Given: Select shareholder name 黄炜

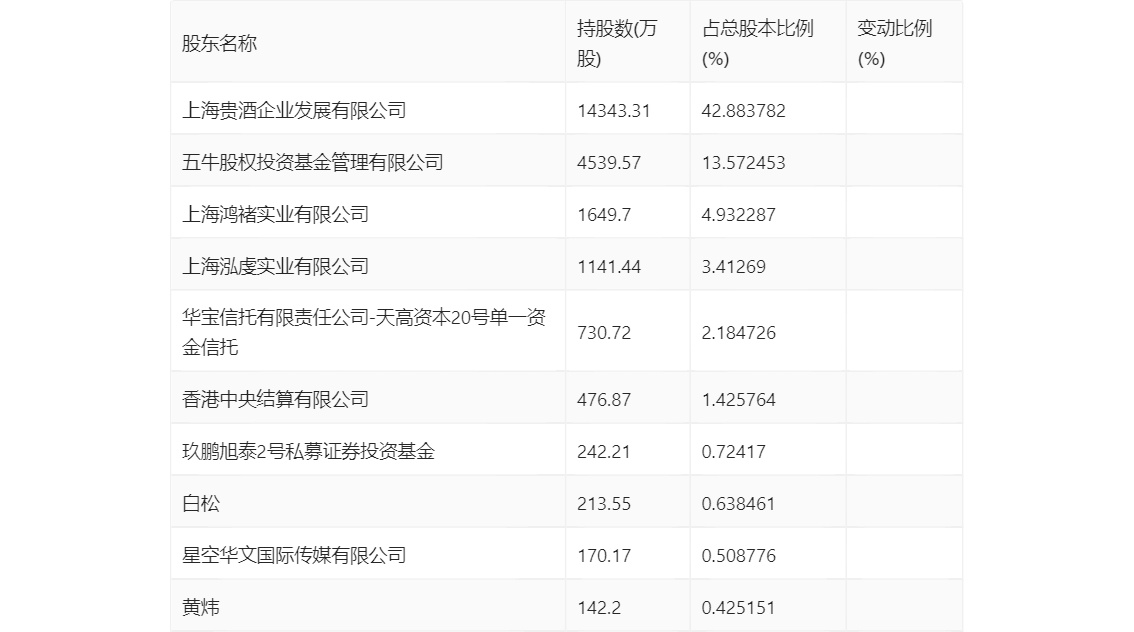Looking at the screenshot, I should coord(200,607).
